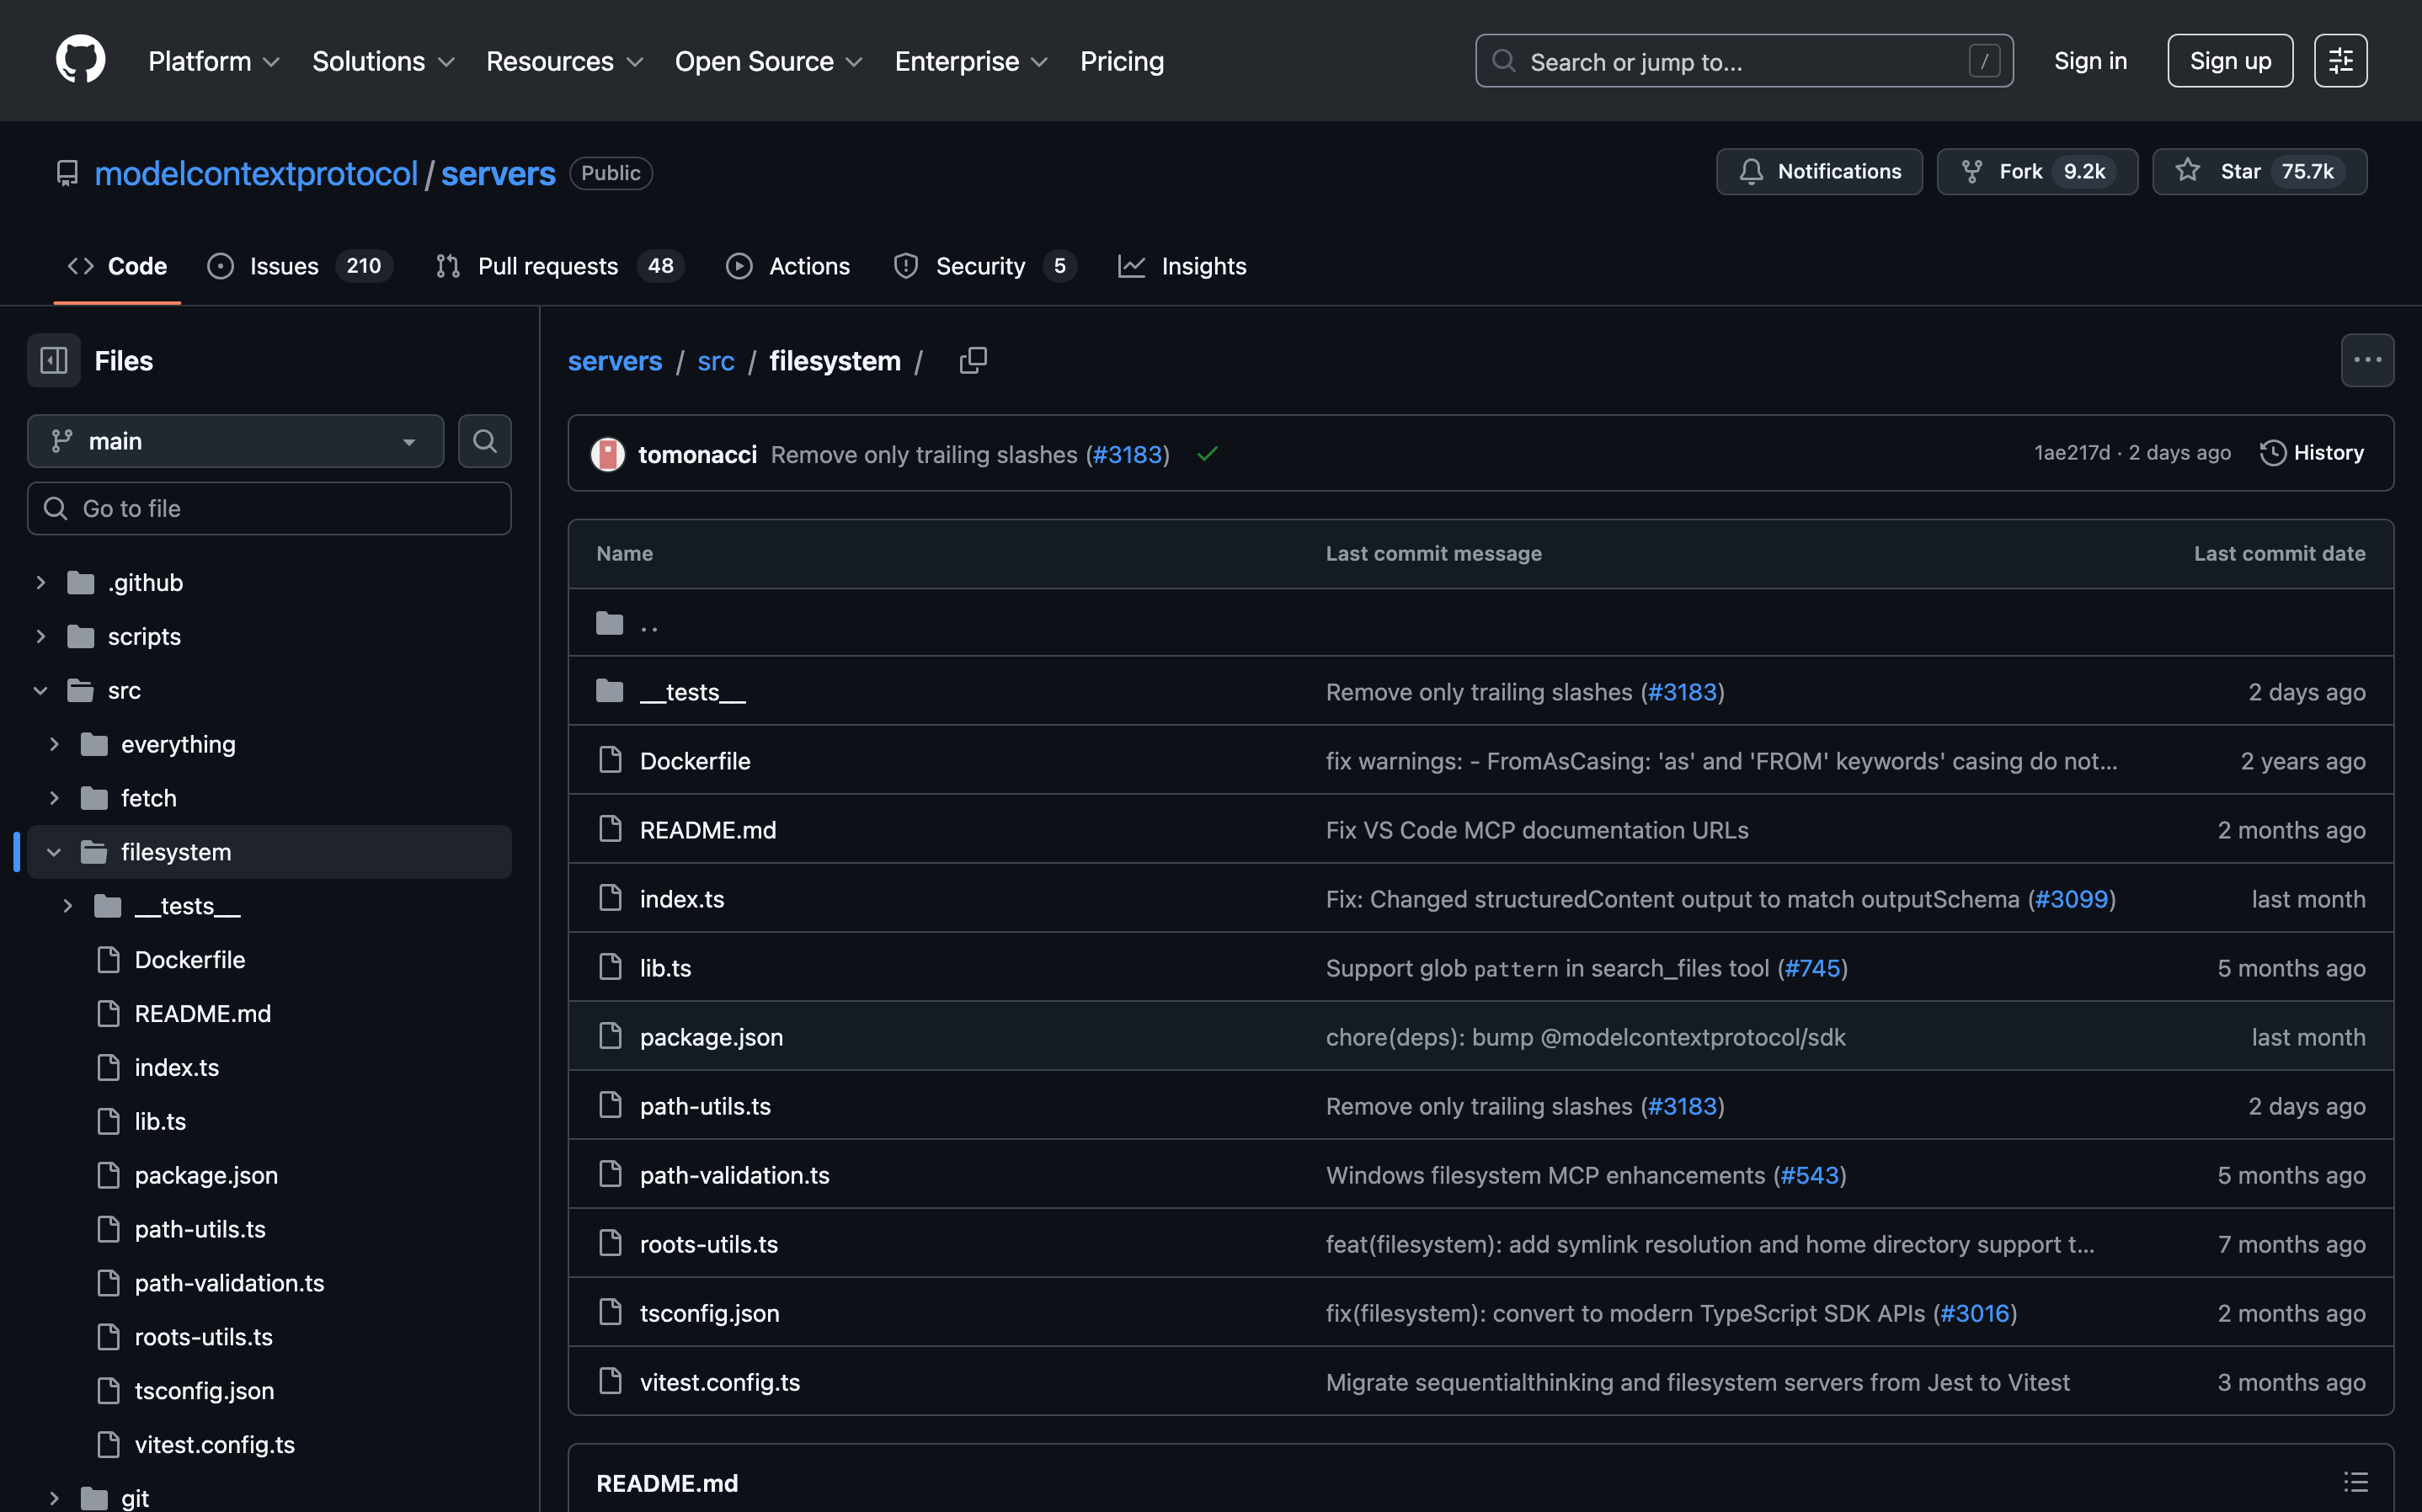The image size is (2422, 1512).
Task: Switch to the Pull requests tab
Action: pyautogui.click(x=547, y=266)
